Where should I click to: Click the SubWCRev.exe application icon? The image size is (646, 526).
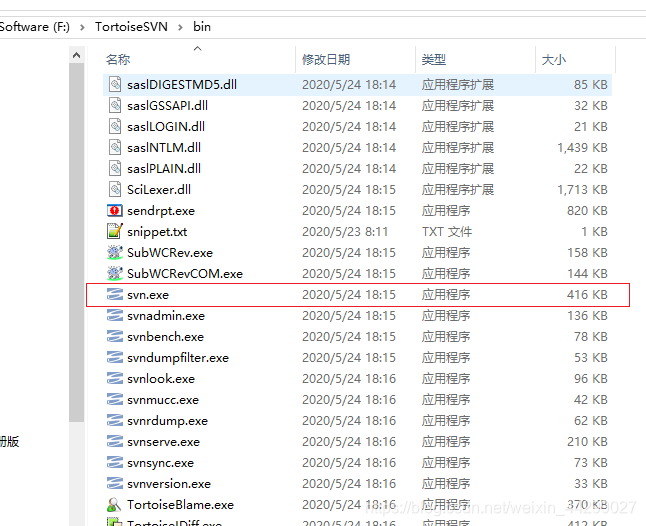pyautogui.click(x=115, y=252)
